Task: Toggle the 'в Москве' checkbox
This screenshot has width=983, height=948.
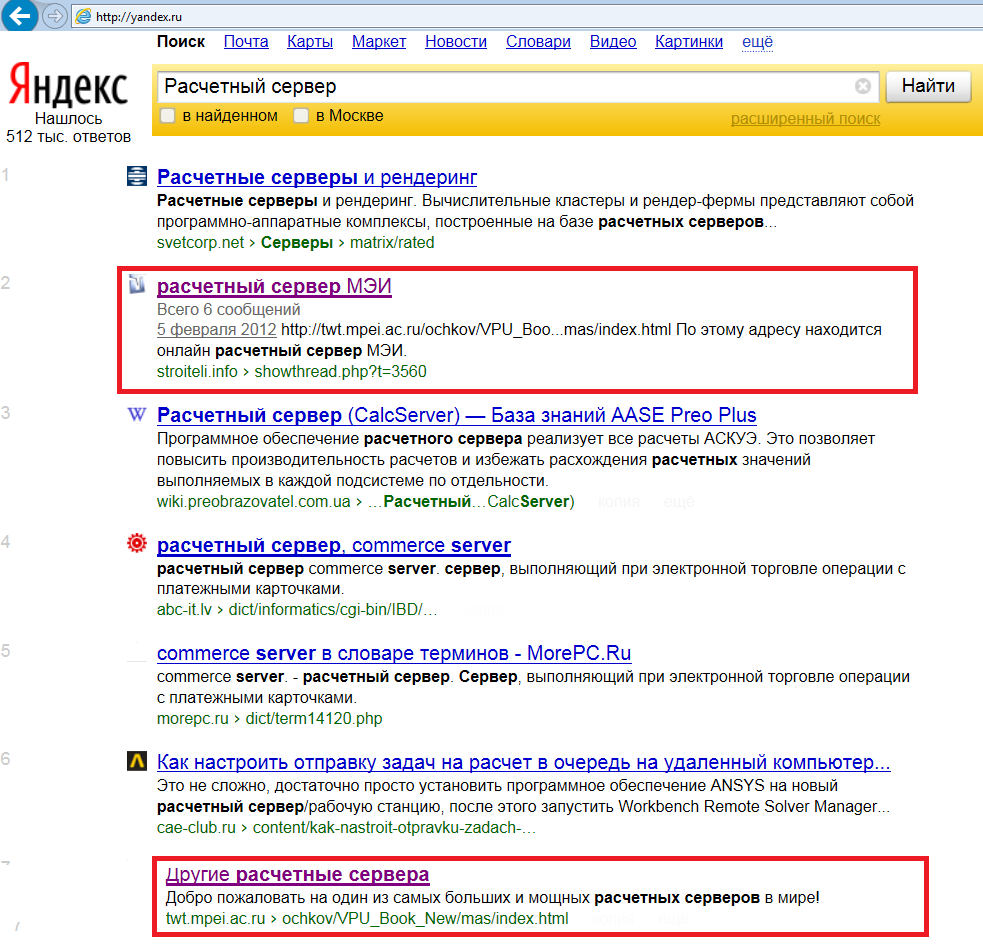Action: point(301,115)
